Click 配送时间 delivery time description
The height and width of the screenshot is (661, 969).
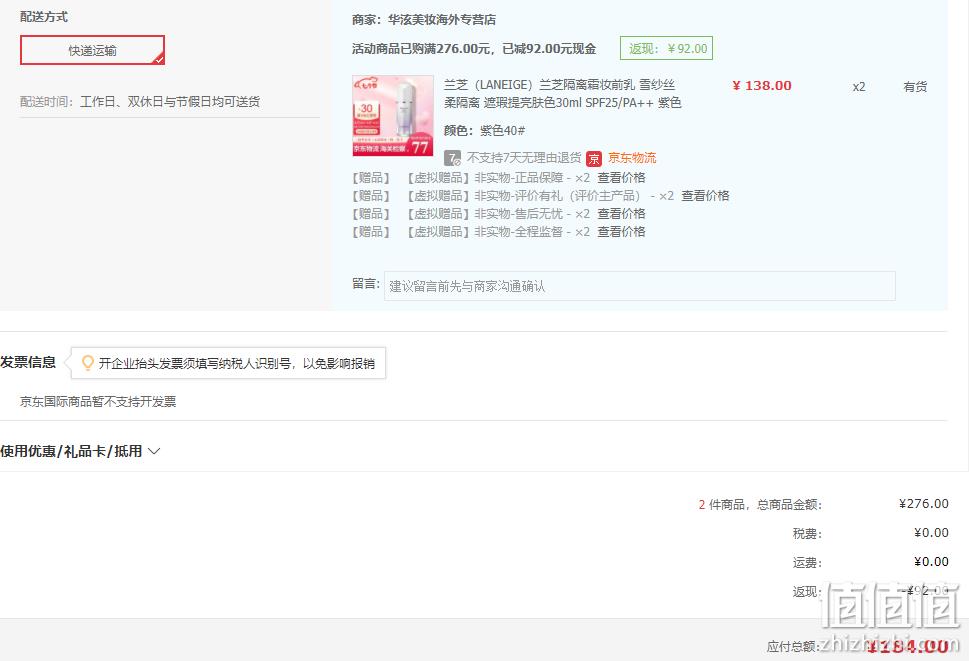click(x=140, y=102)
